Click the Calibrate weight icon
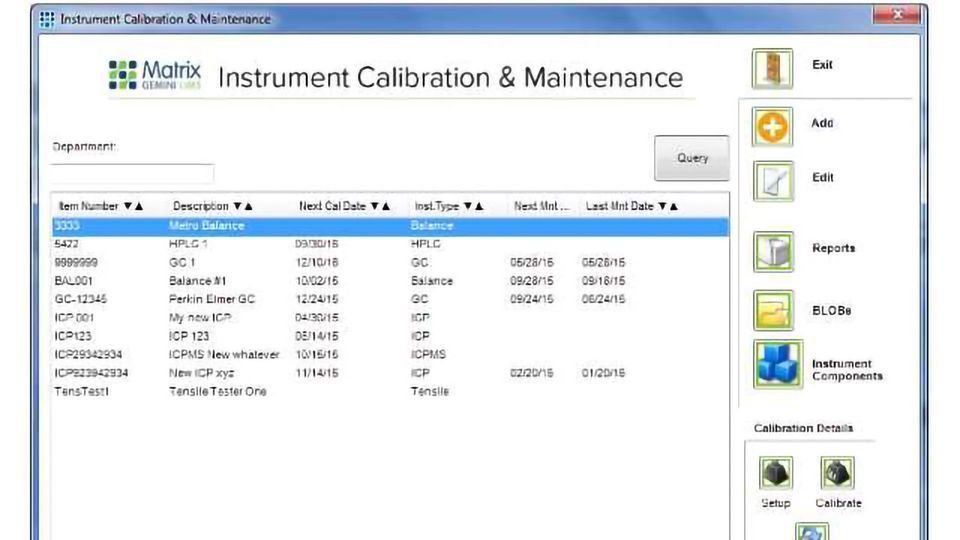This screenshot has height=540, width=960. pos(837,473)
